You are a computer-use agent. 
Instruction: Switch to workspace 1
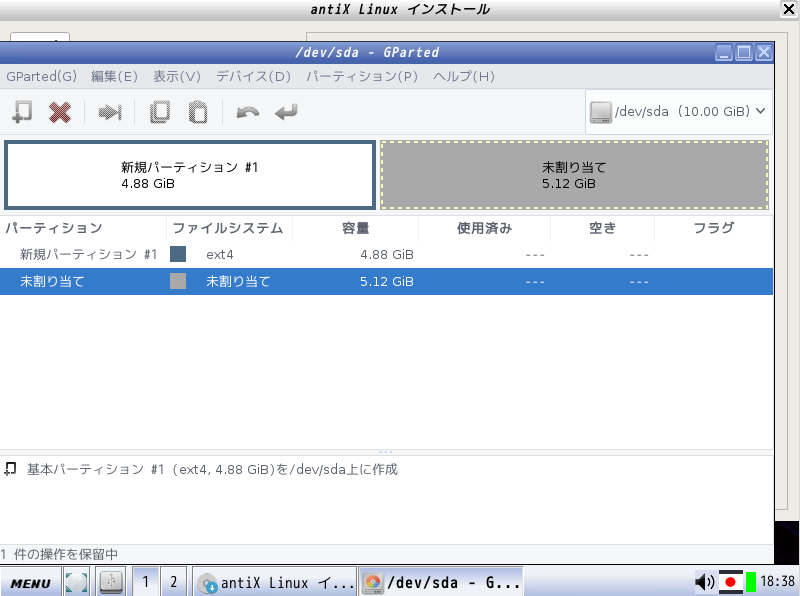point(145,582)
